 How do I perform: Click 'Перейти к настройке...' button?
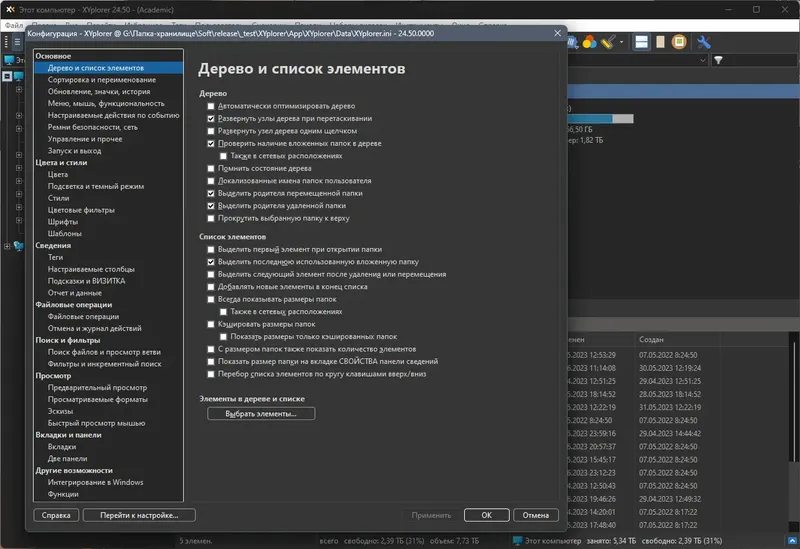coord(139,515)
